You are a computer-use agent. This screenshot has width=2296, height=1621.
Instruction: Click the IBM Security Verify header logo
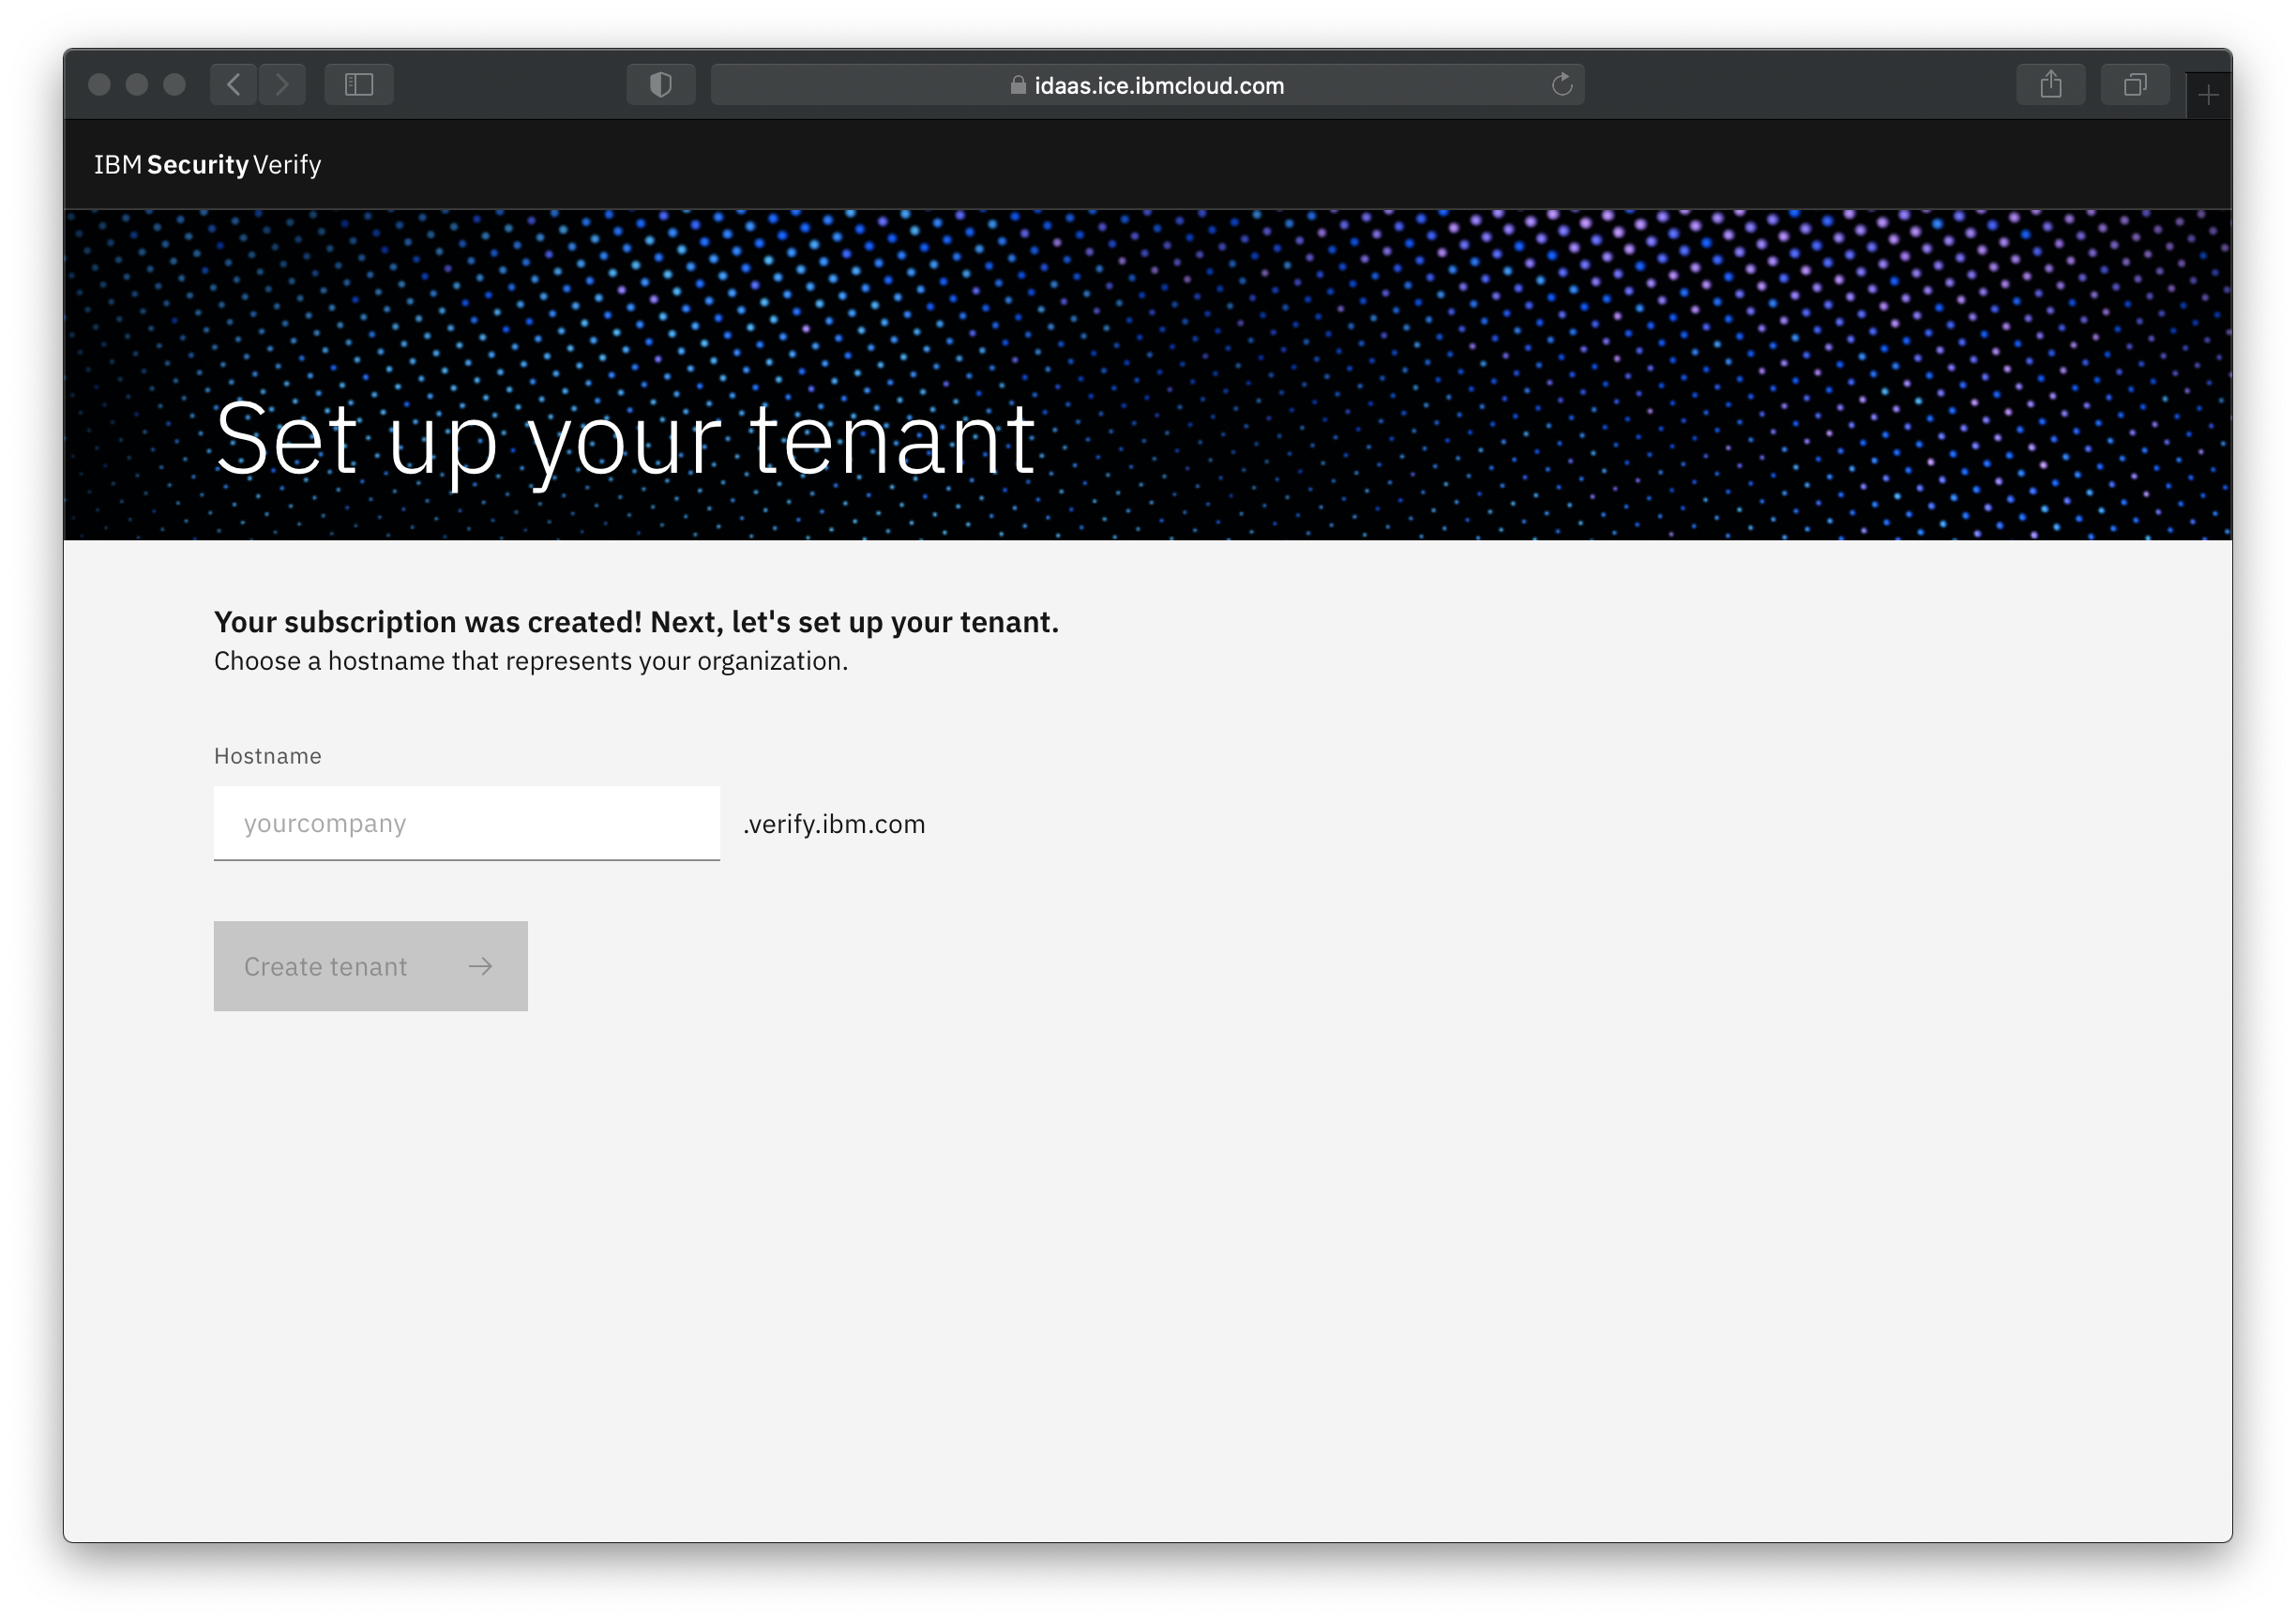click(208, 165)
